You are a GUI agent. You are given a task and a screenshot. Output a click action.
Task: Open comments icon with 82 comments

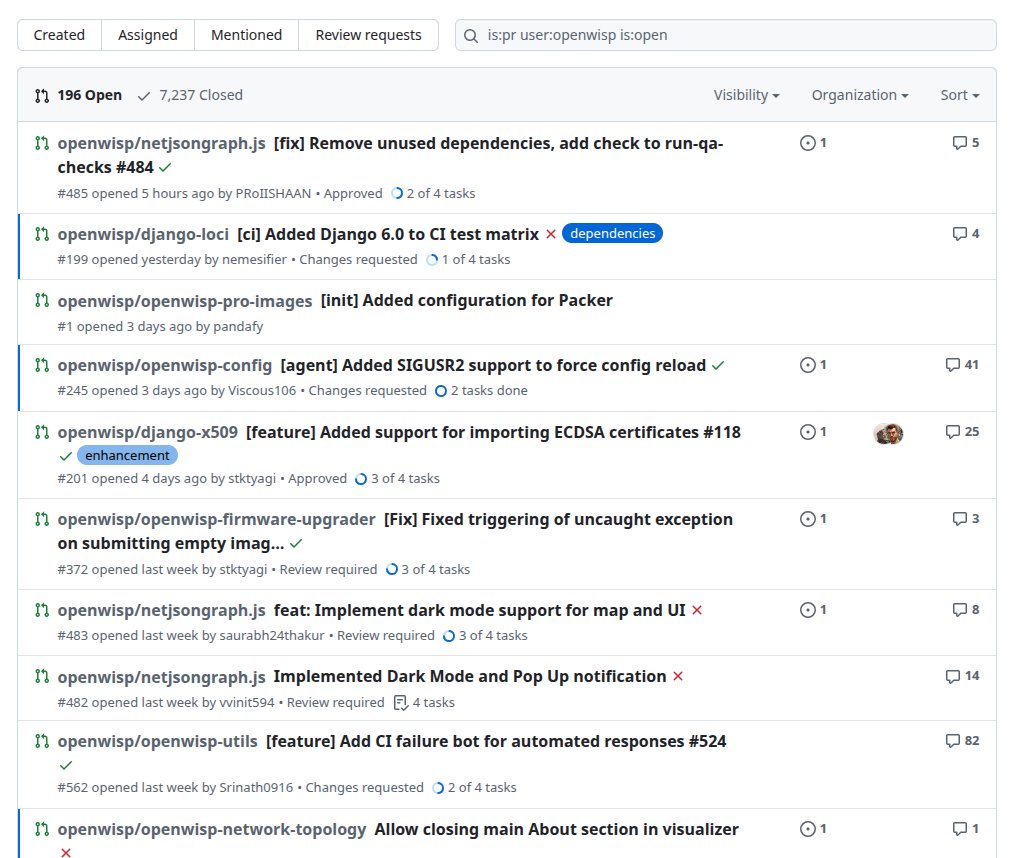(x=962, y=741)
